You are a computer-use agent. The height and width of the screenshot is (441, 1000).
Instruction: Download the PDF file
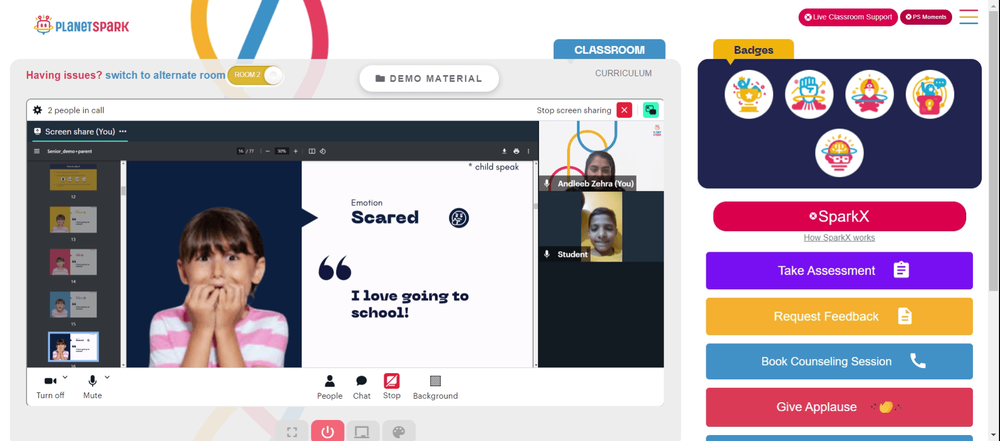coord(504,151)
